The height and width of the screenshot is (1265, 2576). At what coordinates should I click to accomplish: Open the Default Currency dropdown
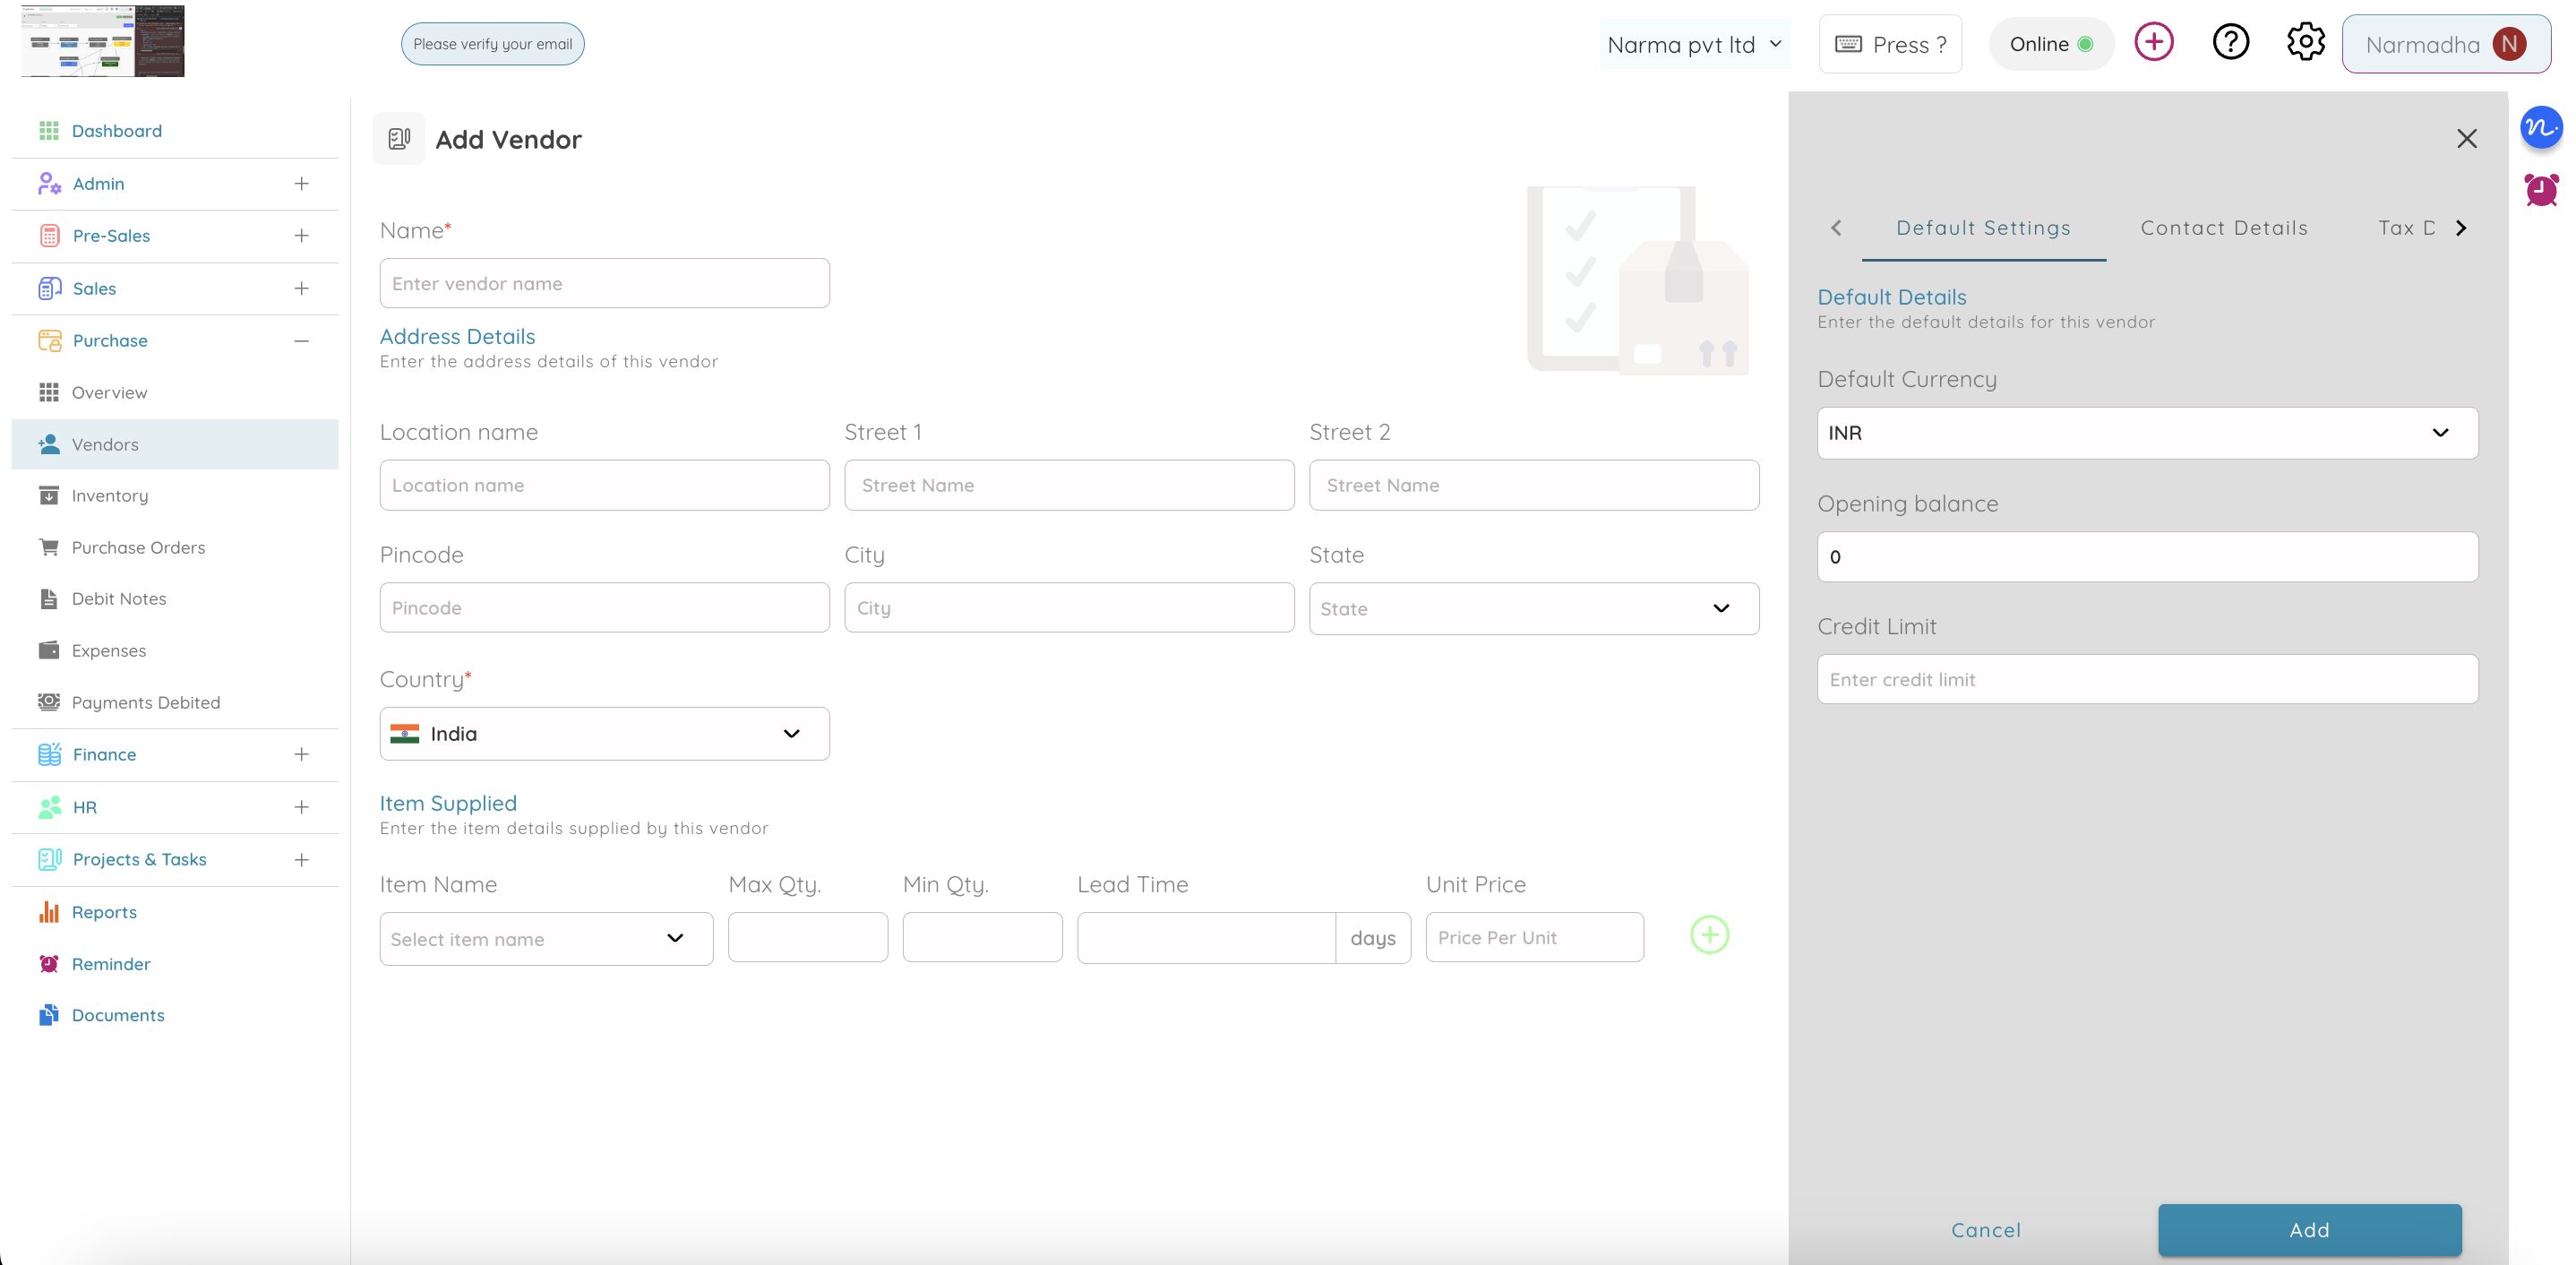2146,433
